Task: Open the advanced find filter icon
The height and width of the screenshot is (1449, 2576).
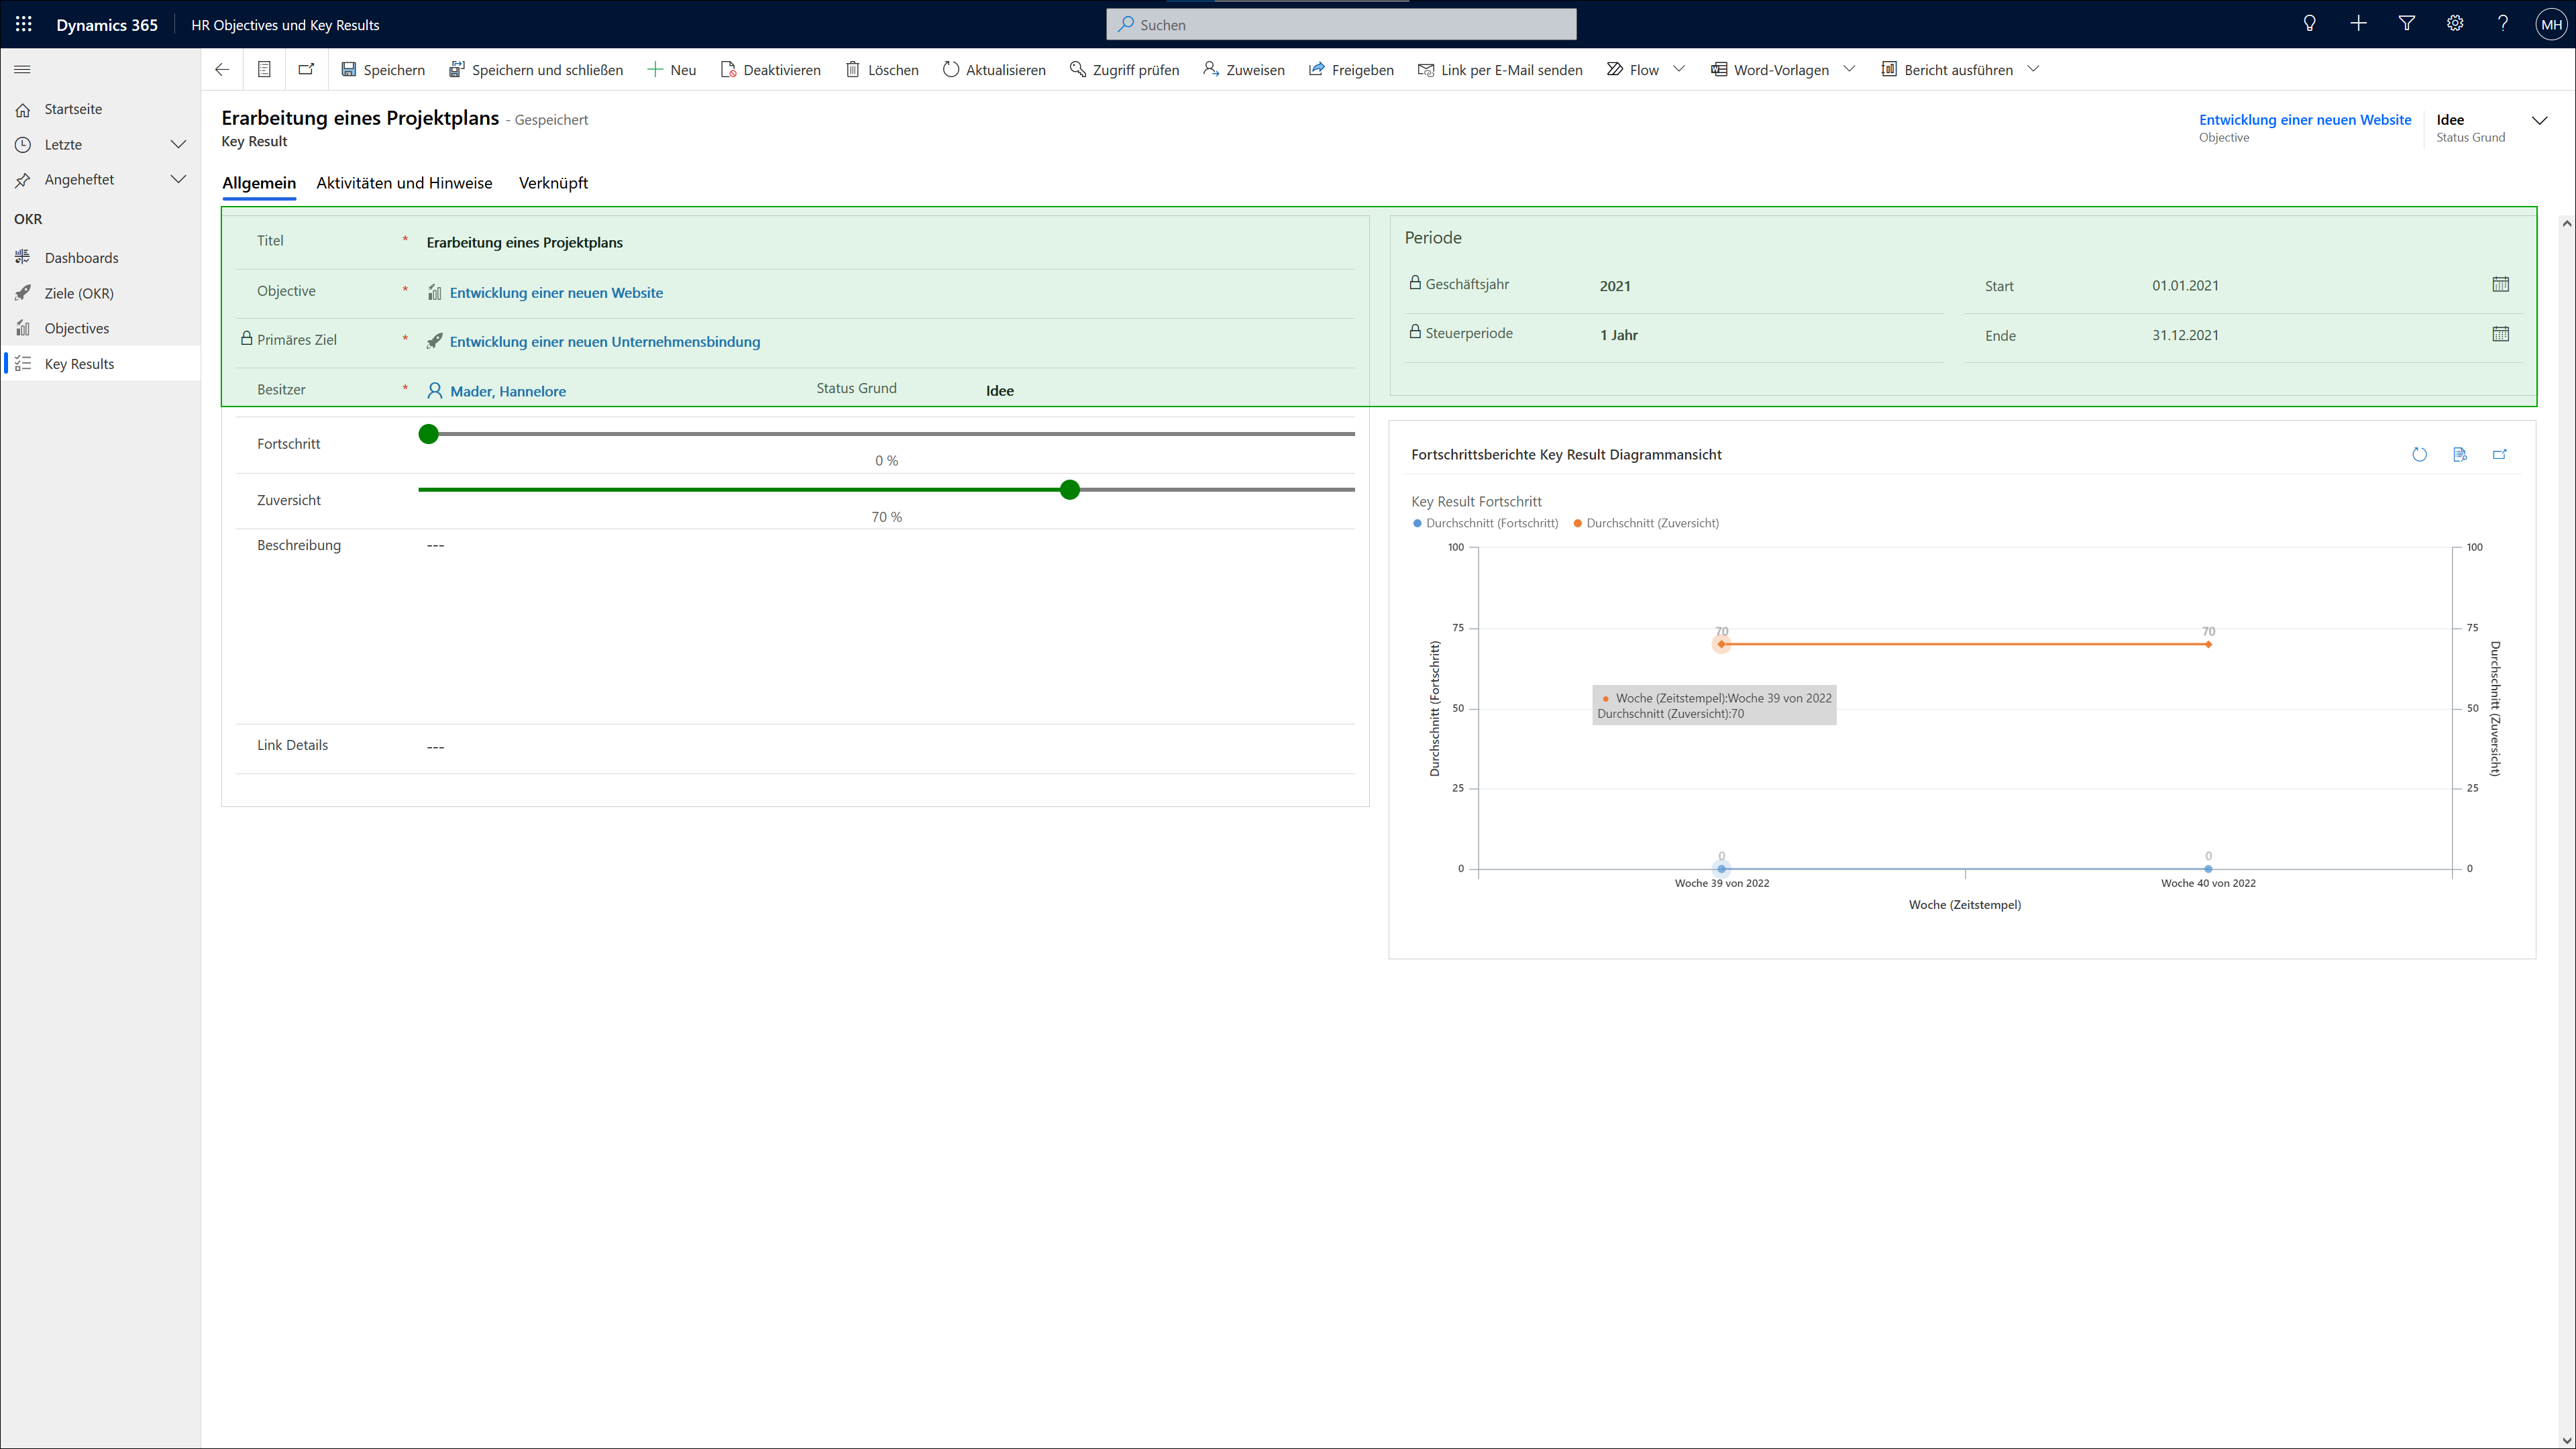Action: coord(2407,24)
